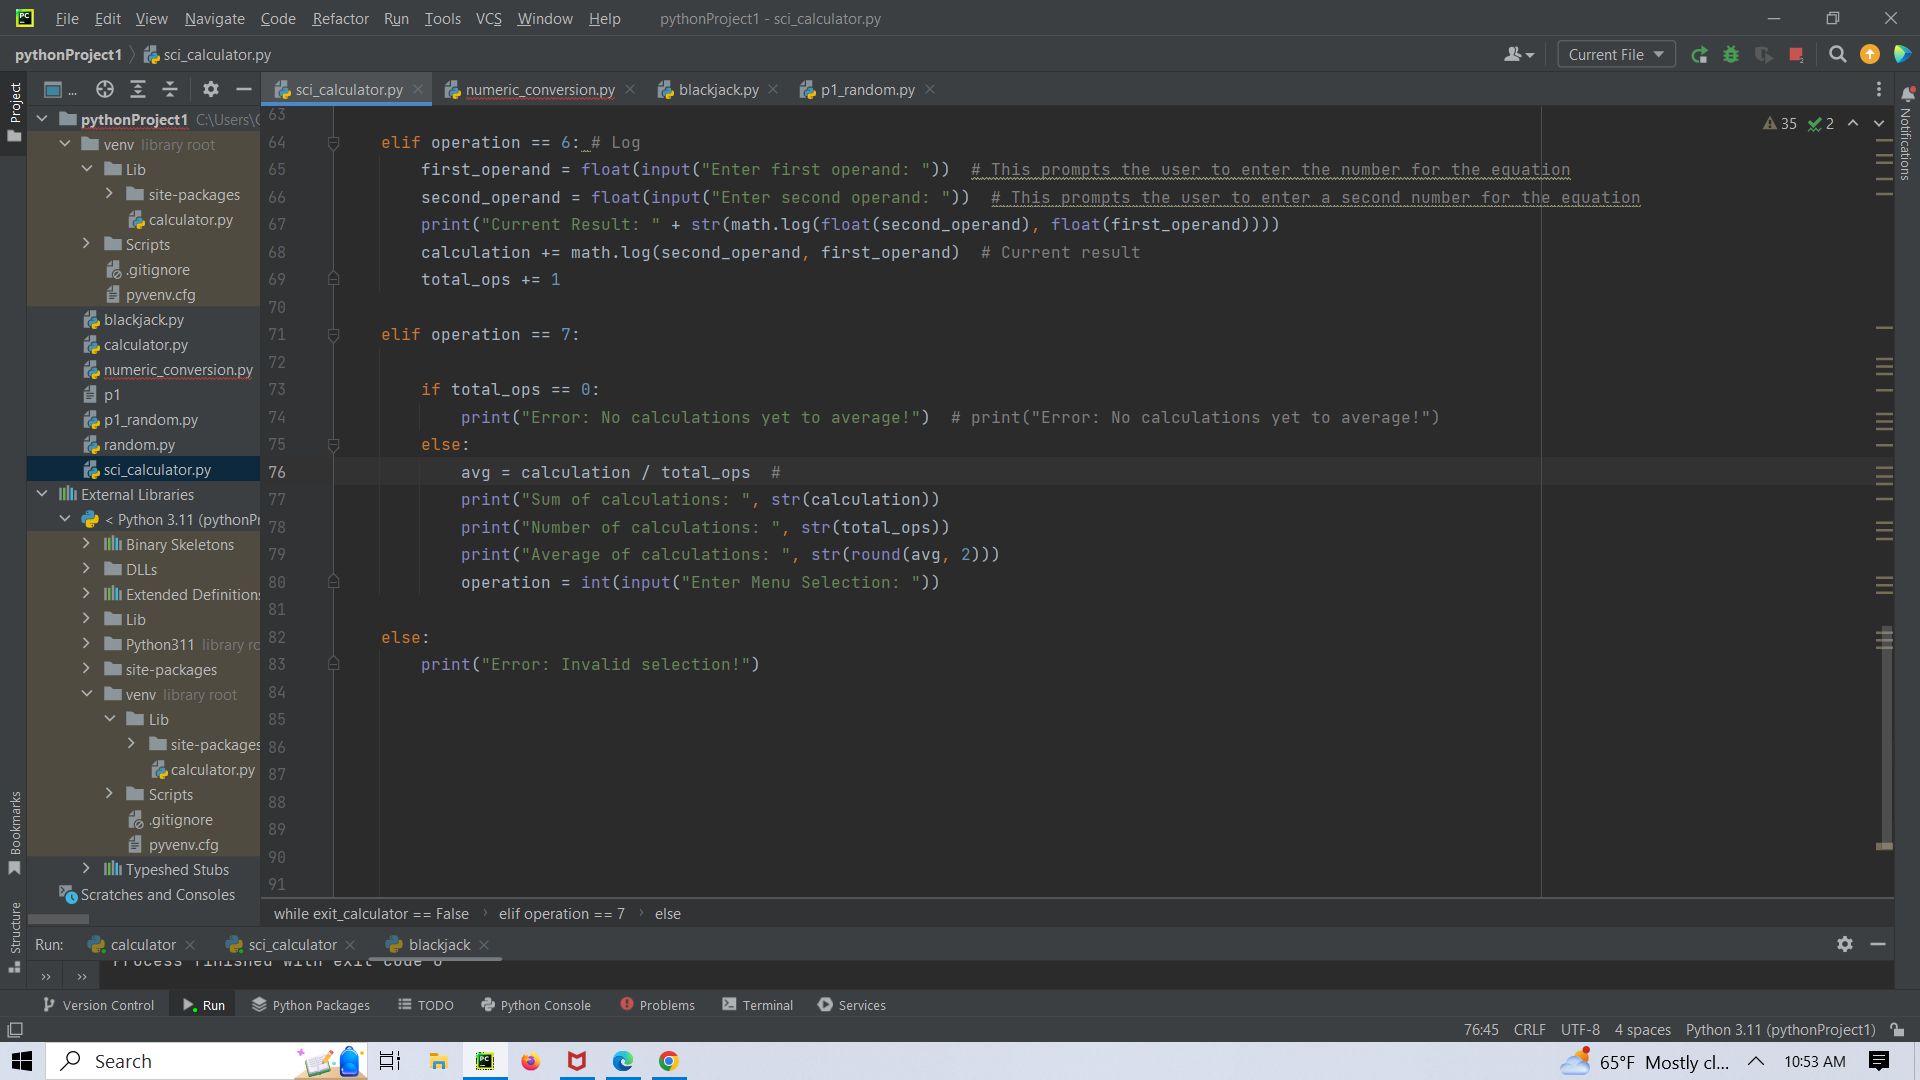1920x1080 pixels.
Task: Select random.py in Project tree
Action: tap(139, 444)
